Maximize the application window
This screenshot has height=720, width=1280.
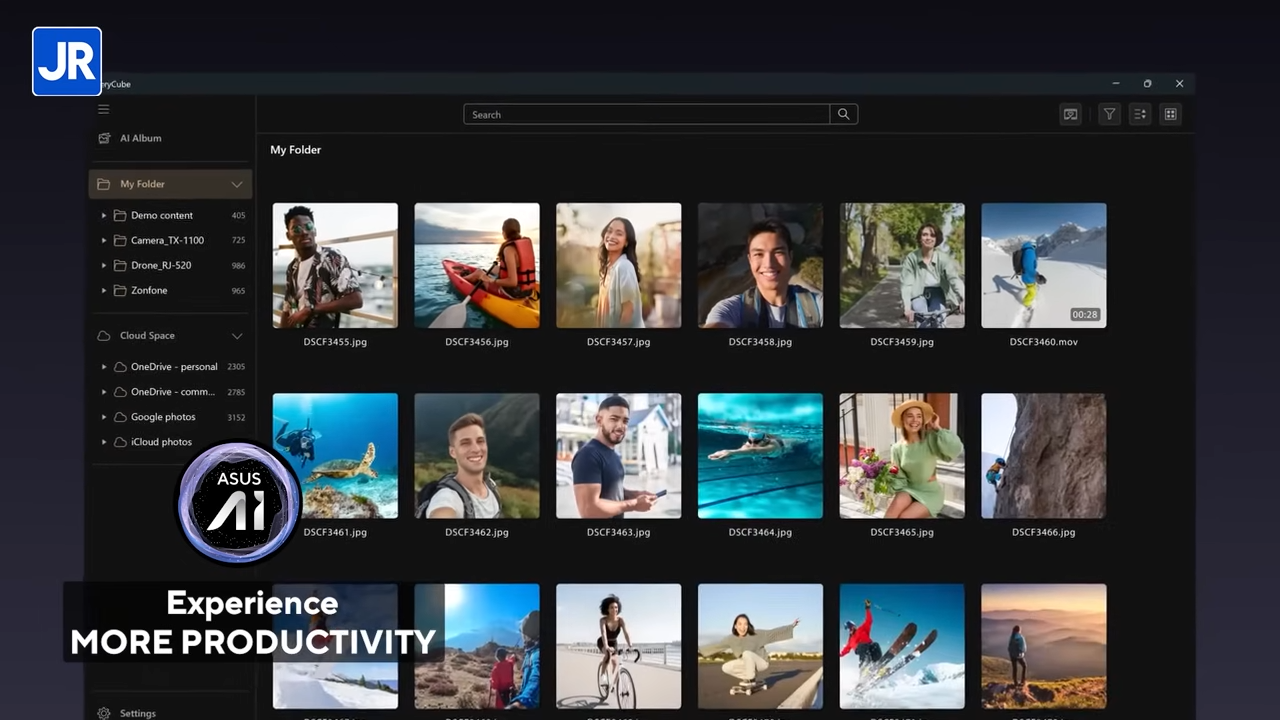pyautogui.click(x=1147, y=84)
